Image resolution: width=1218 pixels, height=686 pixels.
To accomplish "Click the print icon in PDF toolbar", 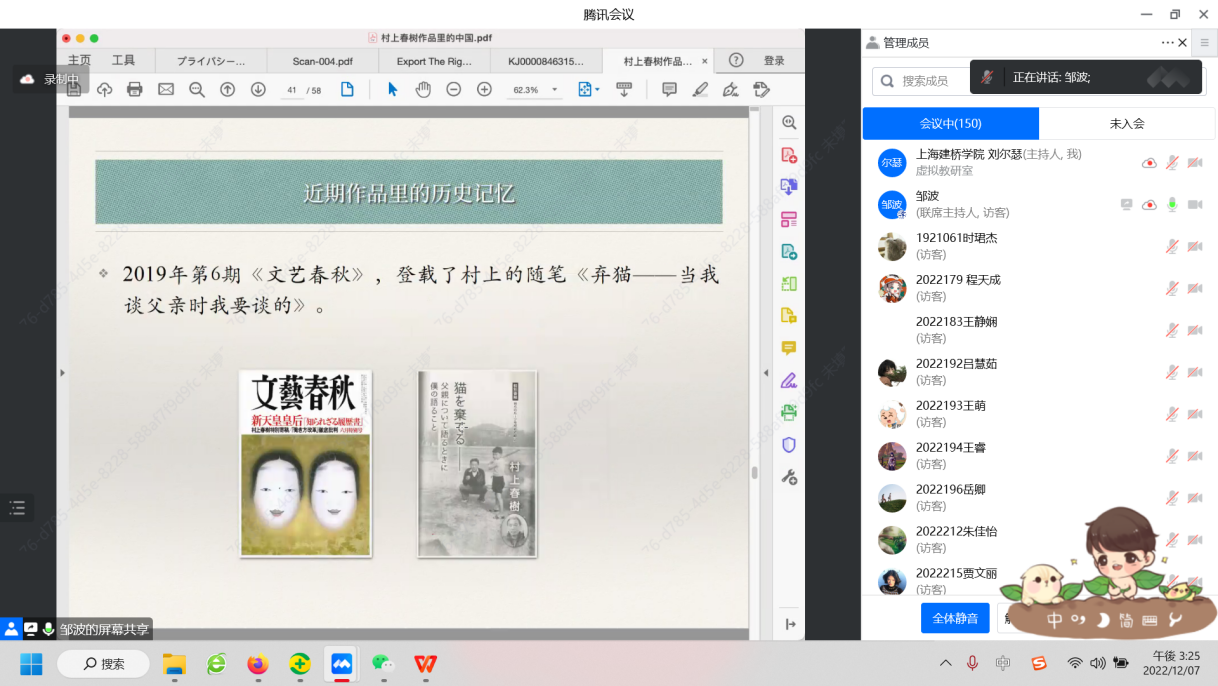I will [135, 90].
